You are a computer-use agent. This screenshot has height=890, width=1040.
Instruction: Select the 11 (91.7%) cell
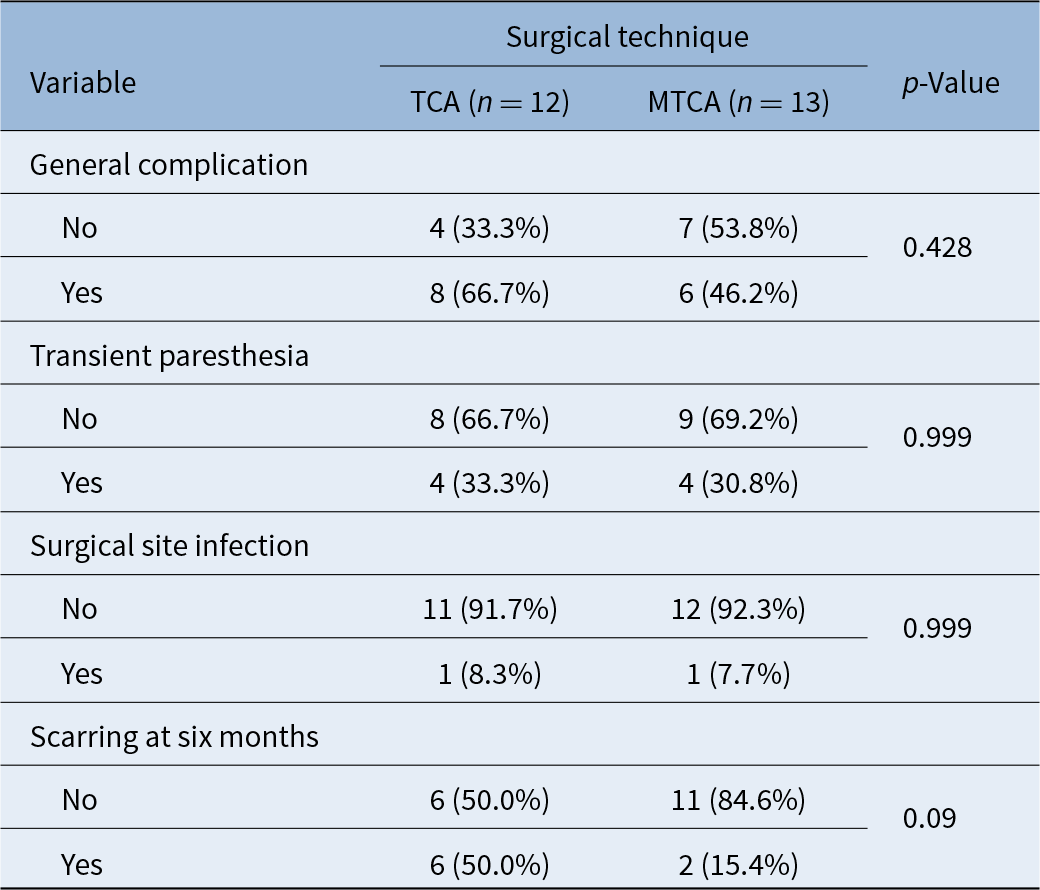490,608
